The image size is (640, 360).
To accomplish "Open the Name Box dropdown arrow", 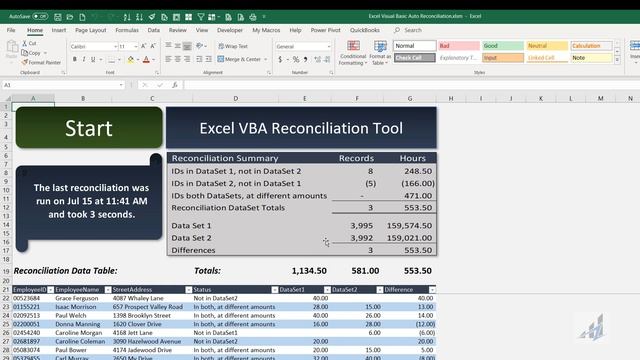I will point(121,85).
